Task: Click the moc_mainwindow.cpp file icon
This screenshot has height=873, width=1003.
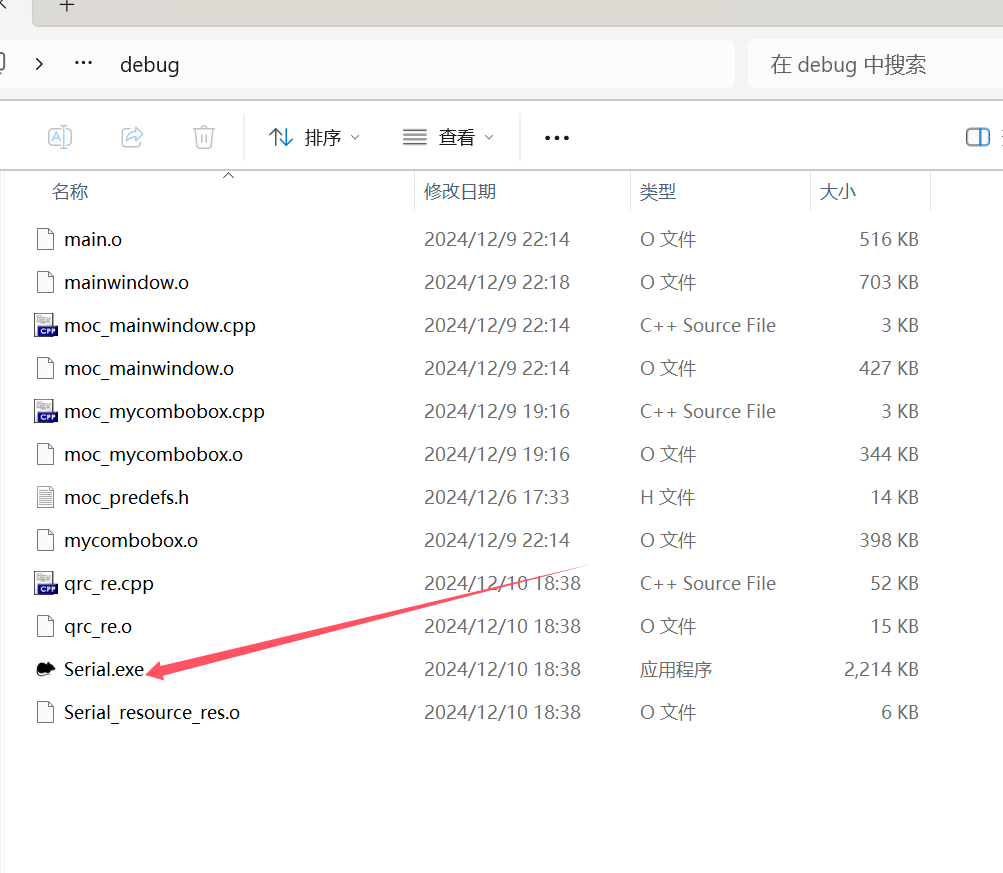Action: coord(45,325)
